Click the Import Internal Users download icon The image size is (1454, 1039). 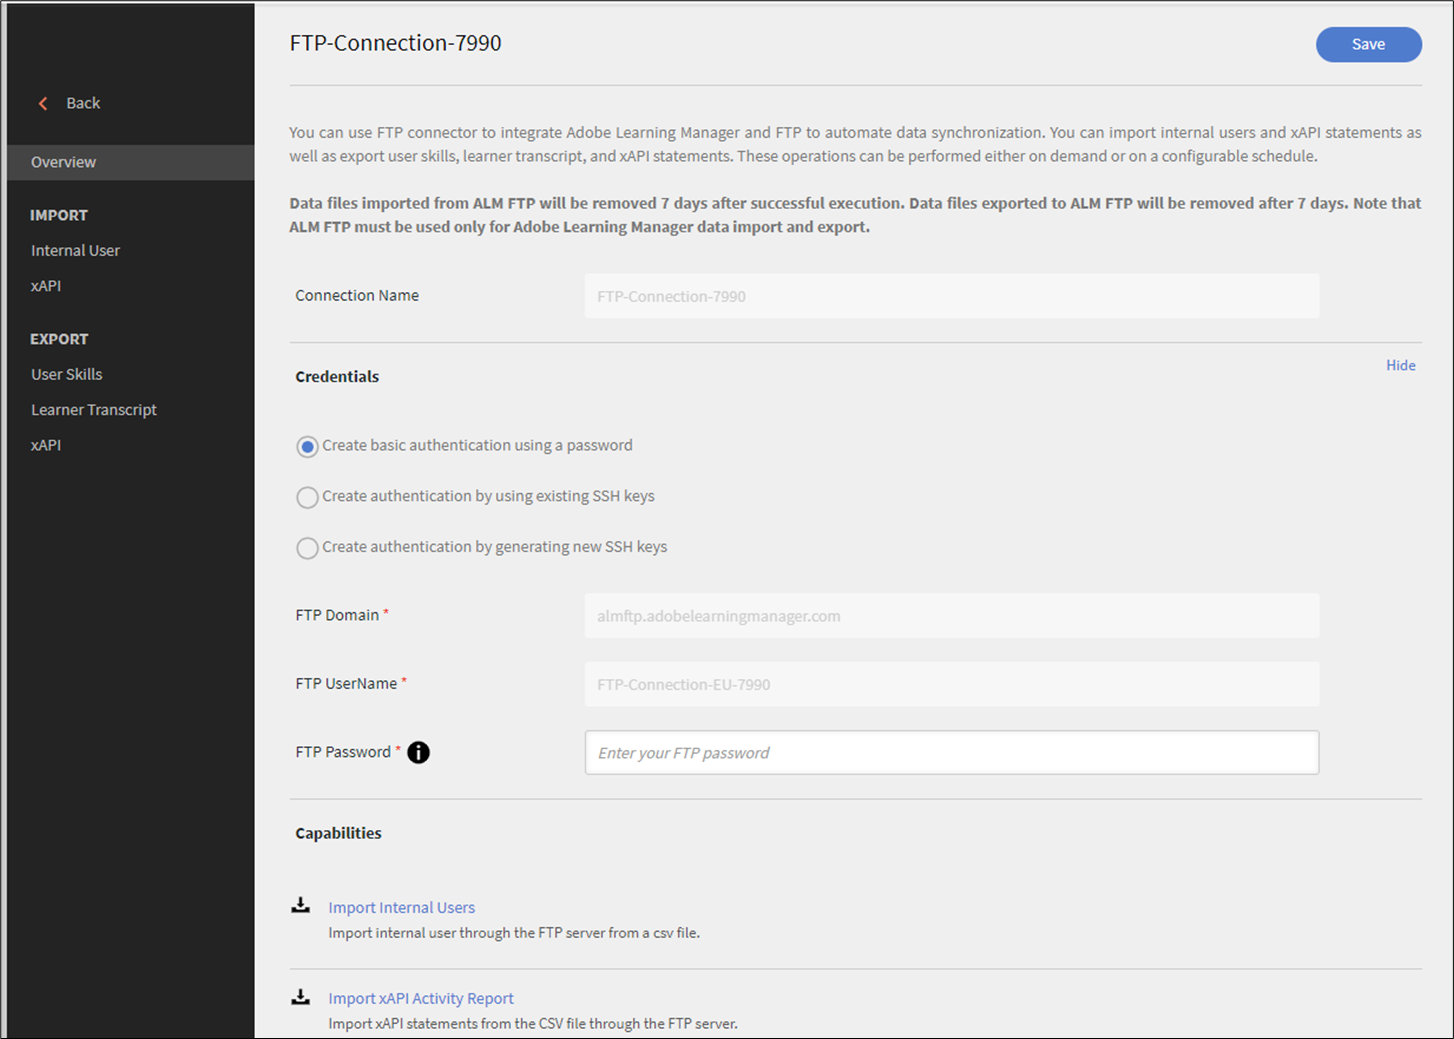click(300, 906)
